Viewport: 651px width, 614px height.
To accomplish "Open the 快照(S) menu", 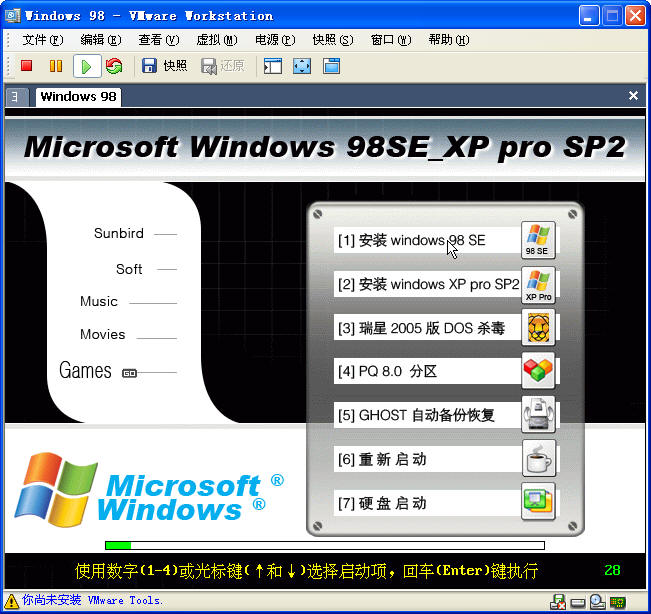I will coord(333,40).
